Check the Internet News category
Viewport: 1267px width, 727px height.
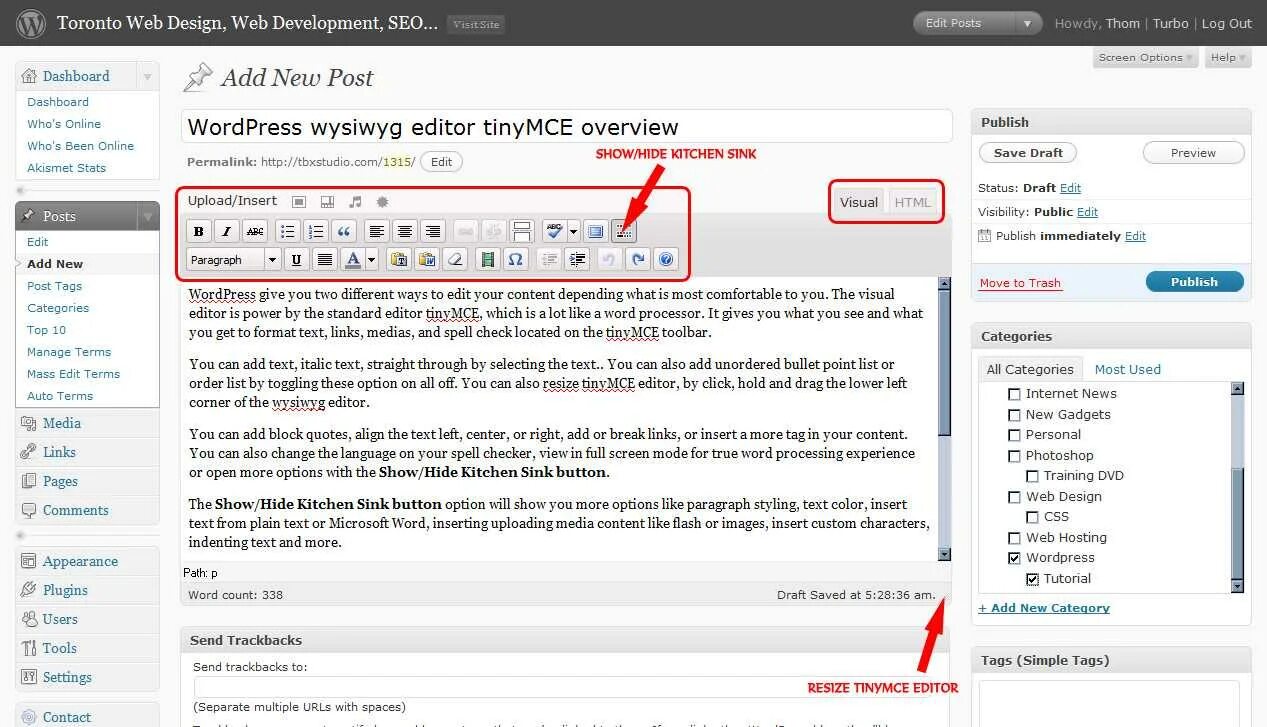pyautogui.click(x=1015, y=394)
